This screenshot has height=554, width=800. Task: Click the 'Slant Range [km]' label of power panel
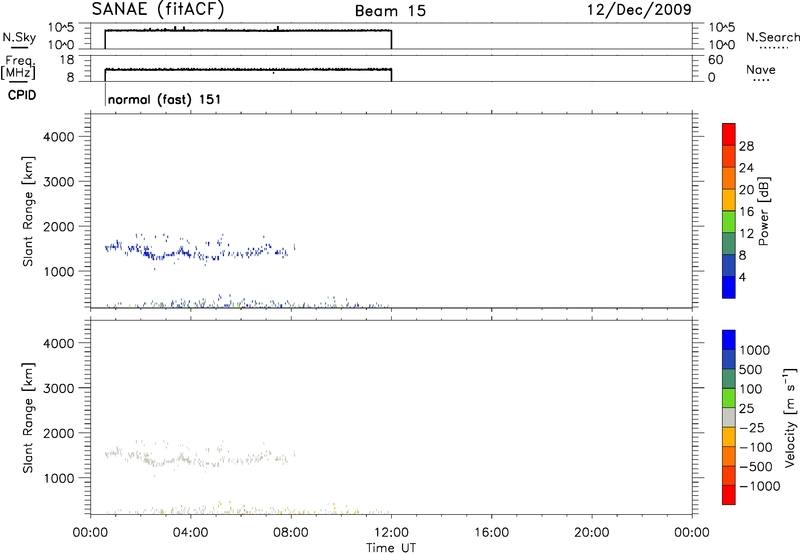(28, 211)
